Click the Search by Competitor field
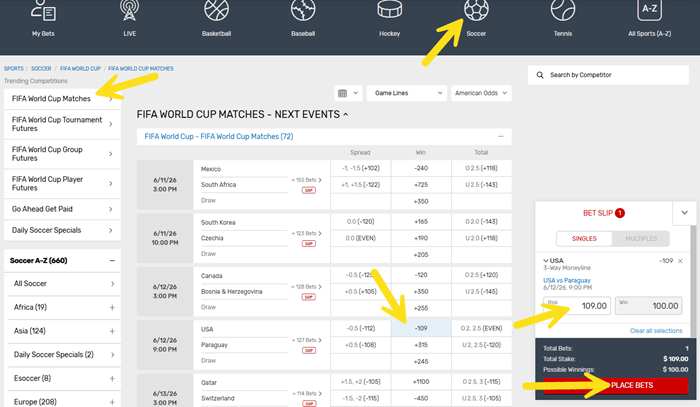The image size is (700, 407). [x=608, y=75]
